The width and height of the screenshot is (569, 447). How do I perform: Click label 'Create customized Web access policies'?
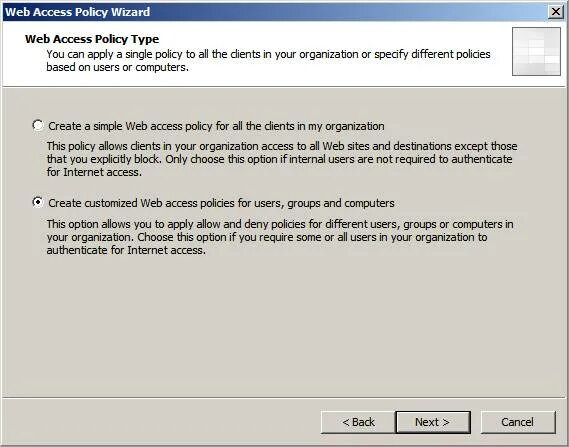221,203
